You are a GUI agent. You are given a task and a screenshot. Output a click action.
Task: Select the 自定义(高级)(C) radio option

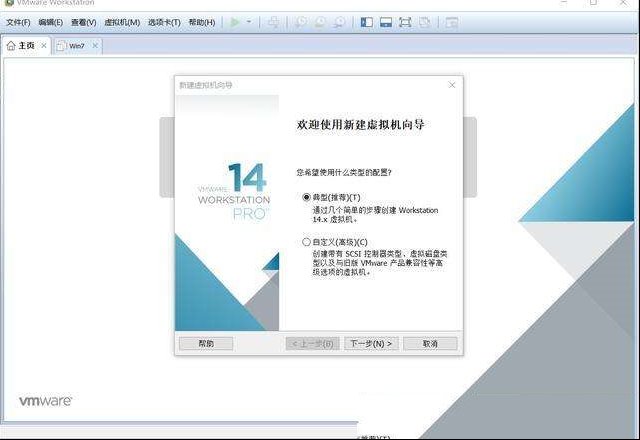306,242
